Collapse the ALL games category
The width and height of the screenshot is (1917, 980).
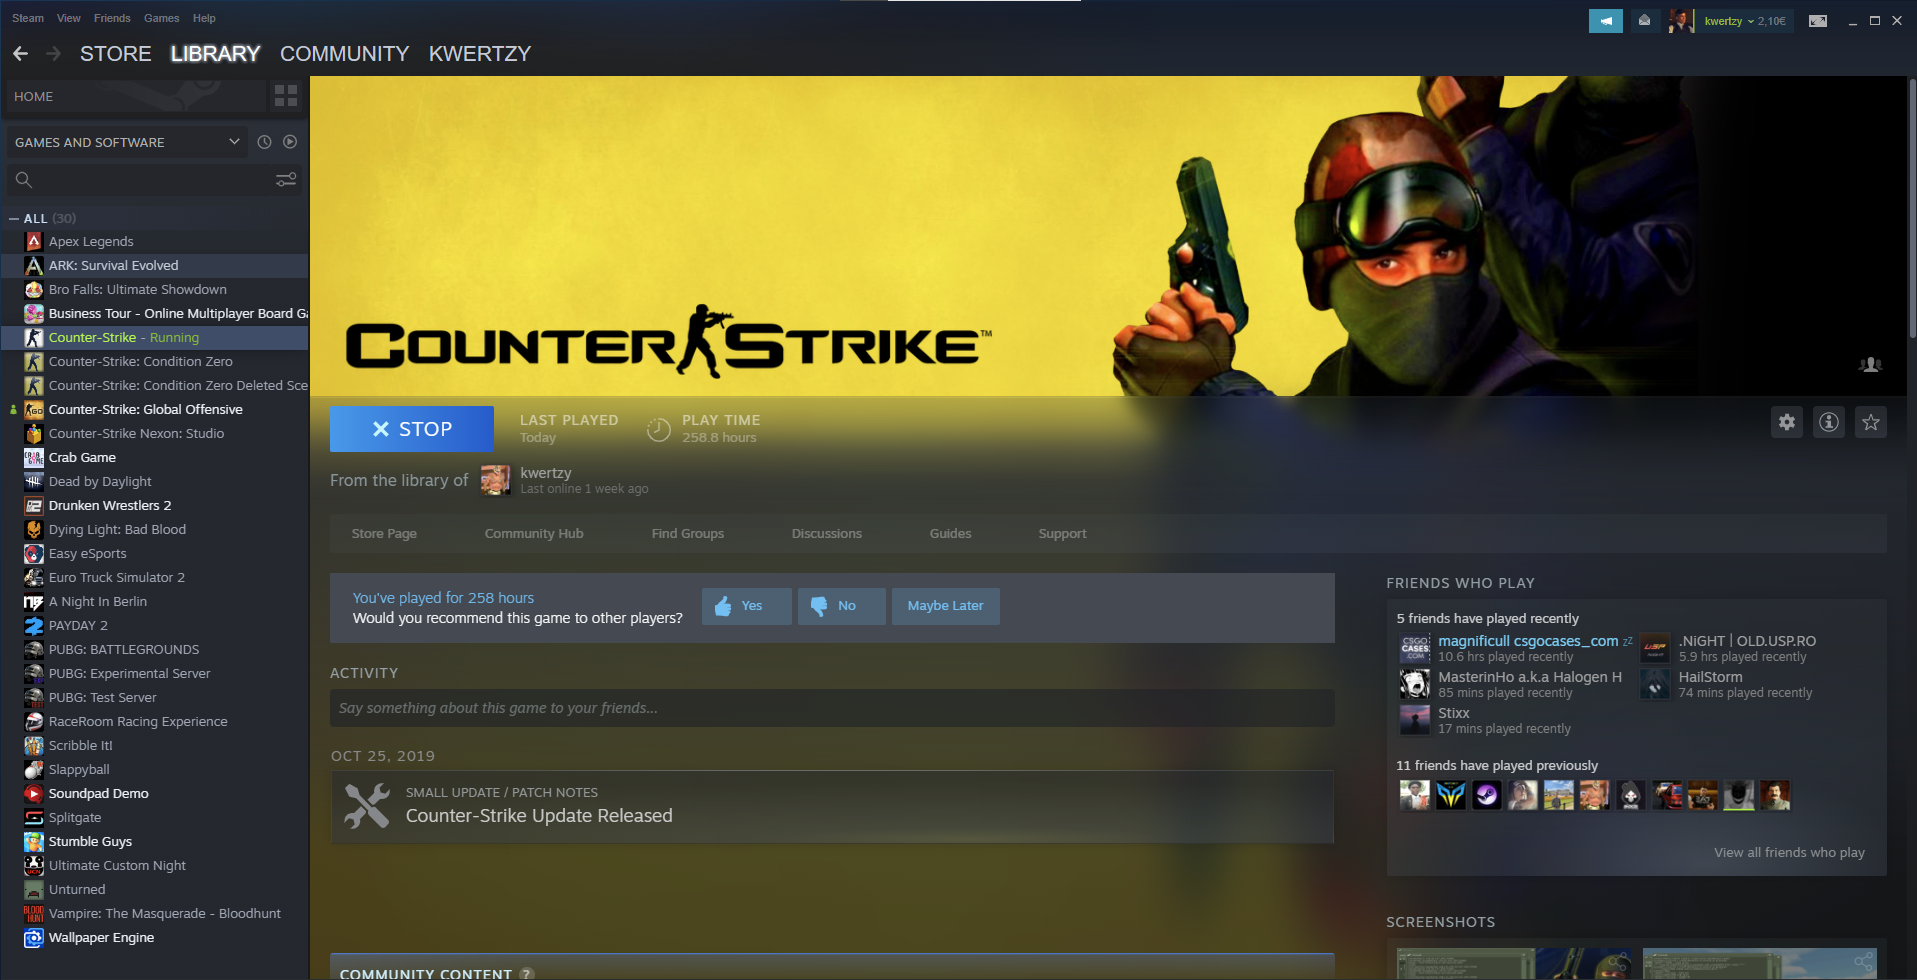[14, 218]
